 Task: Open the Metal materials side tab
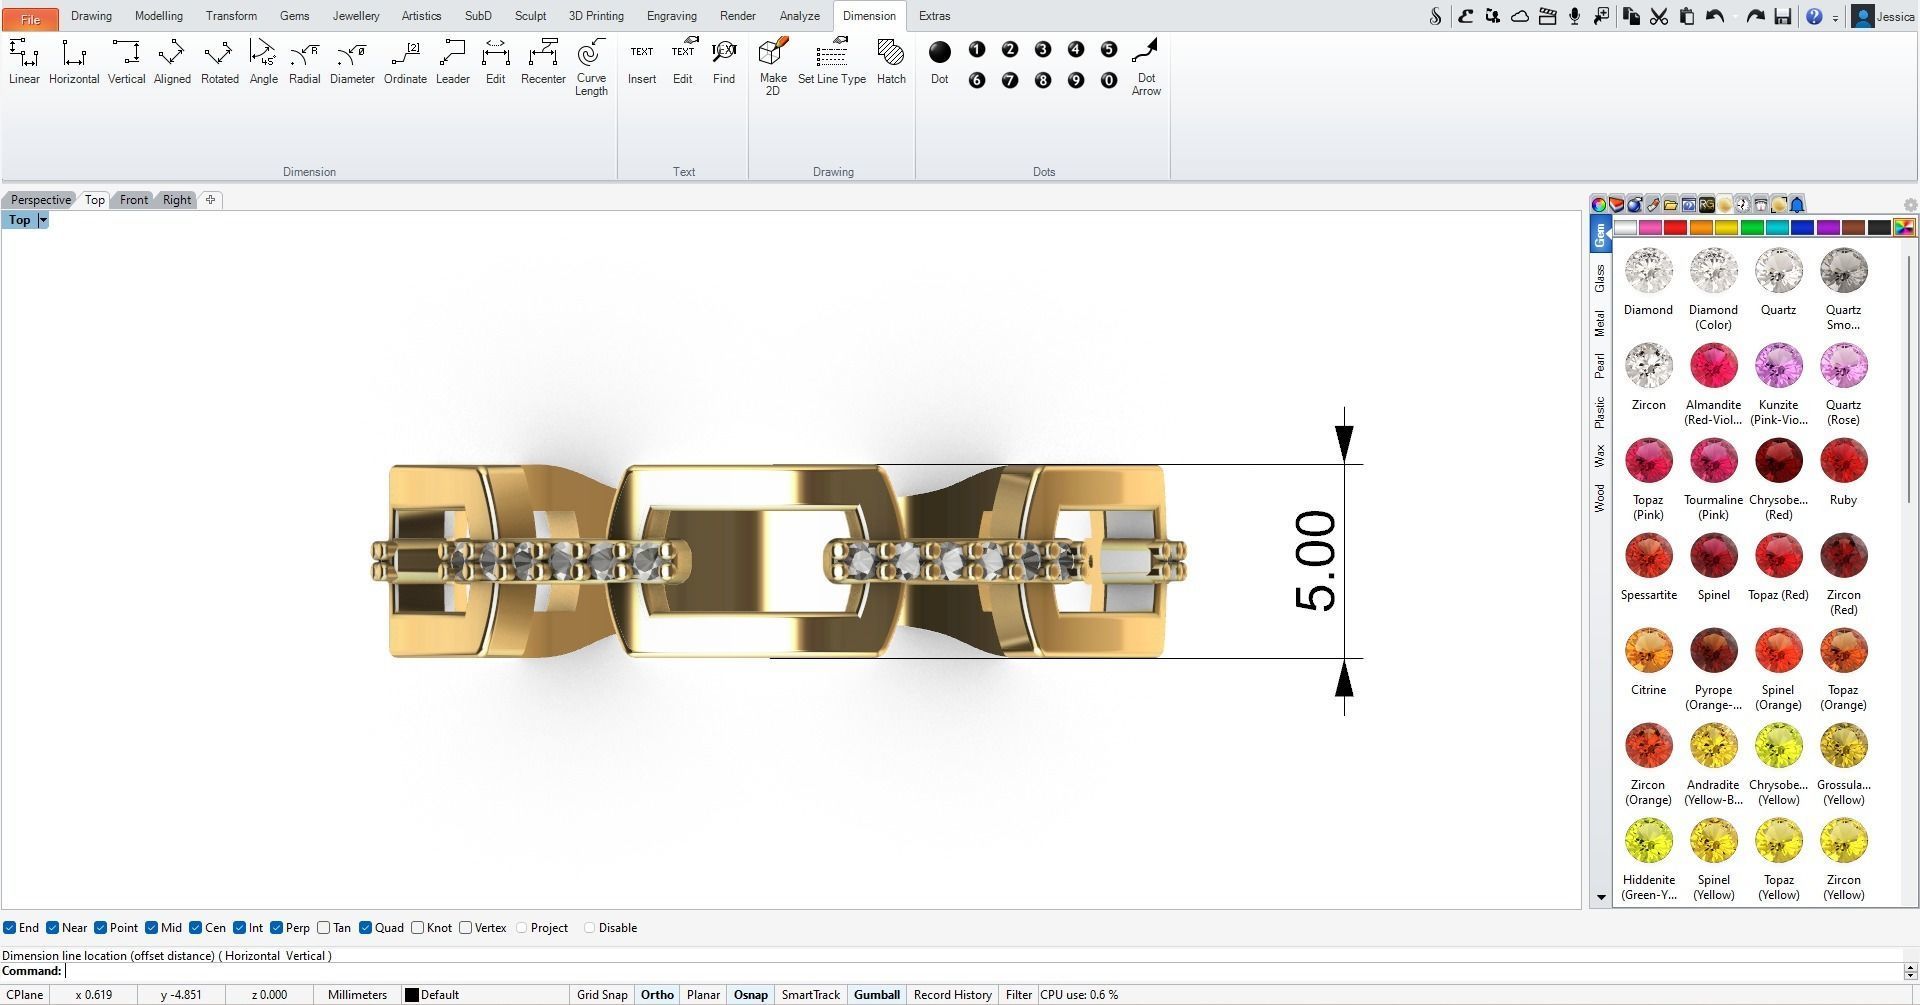click(1600, 323)
